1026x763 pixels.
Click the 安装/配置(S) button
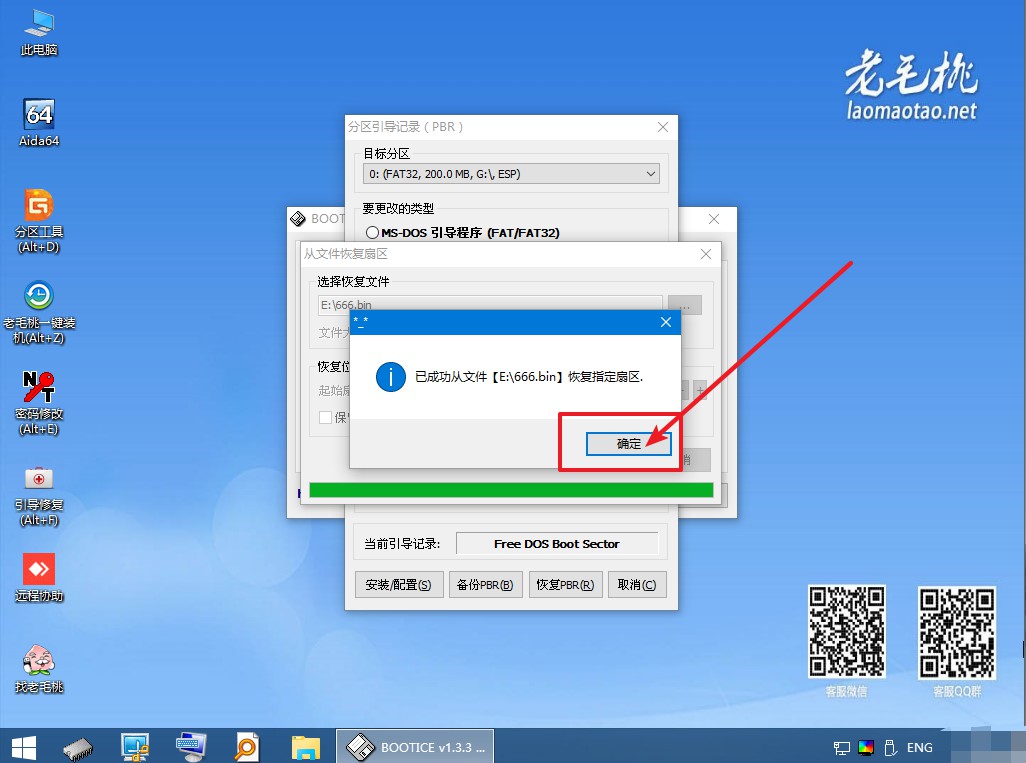(398, 584)
